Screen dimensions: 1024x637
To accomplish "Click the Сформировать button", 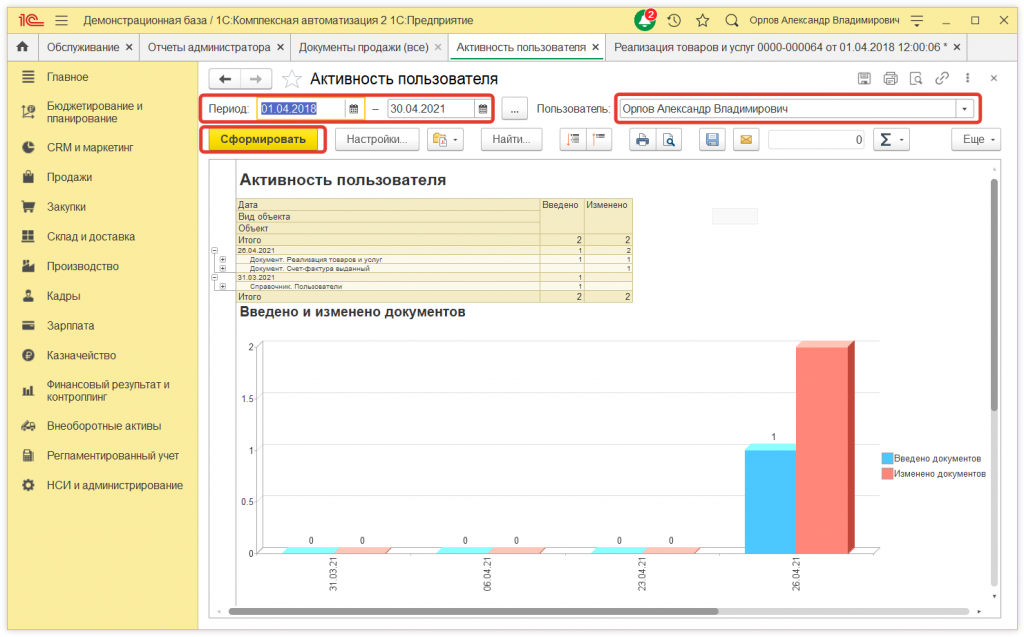I will (263, 140).
